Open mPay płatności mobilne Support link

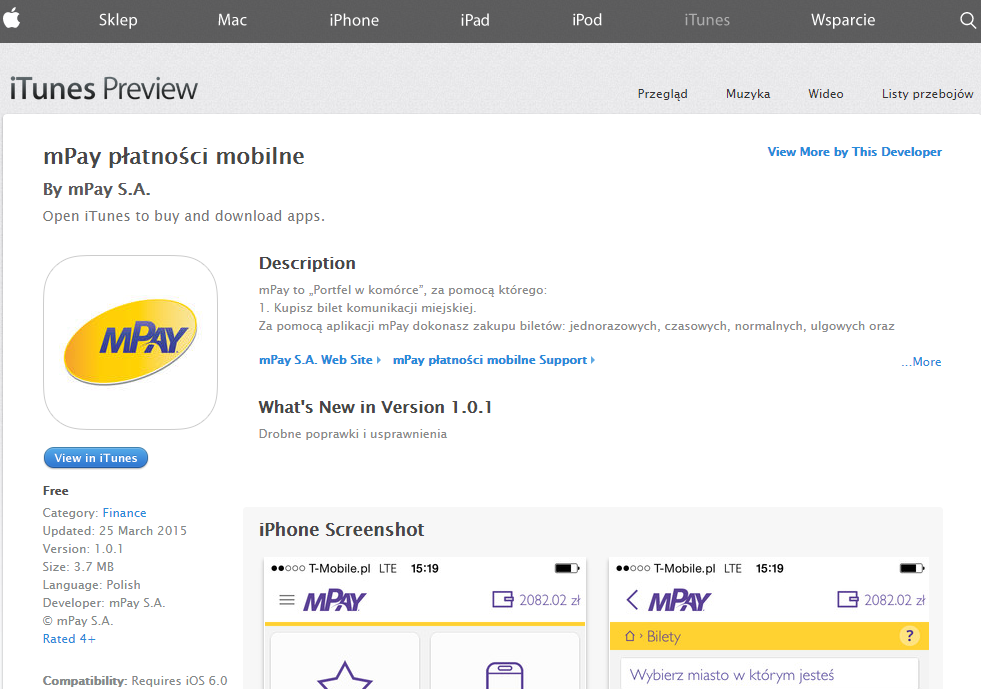494,360
